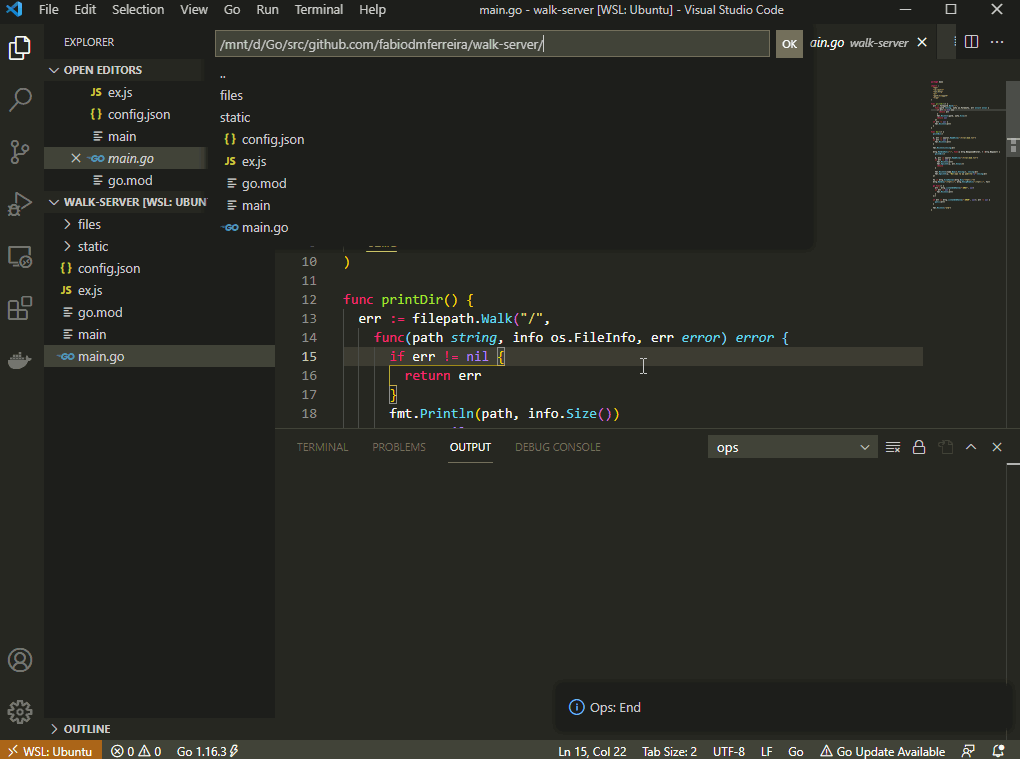1020x759 pixels.
Task: Switch to the Terminal panel tab
Action: coord(322,447)
